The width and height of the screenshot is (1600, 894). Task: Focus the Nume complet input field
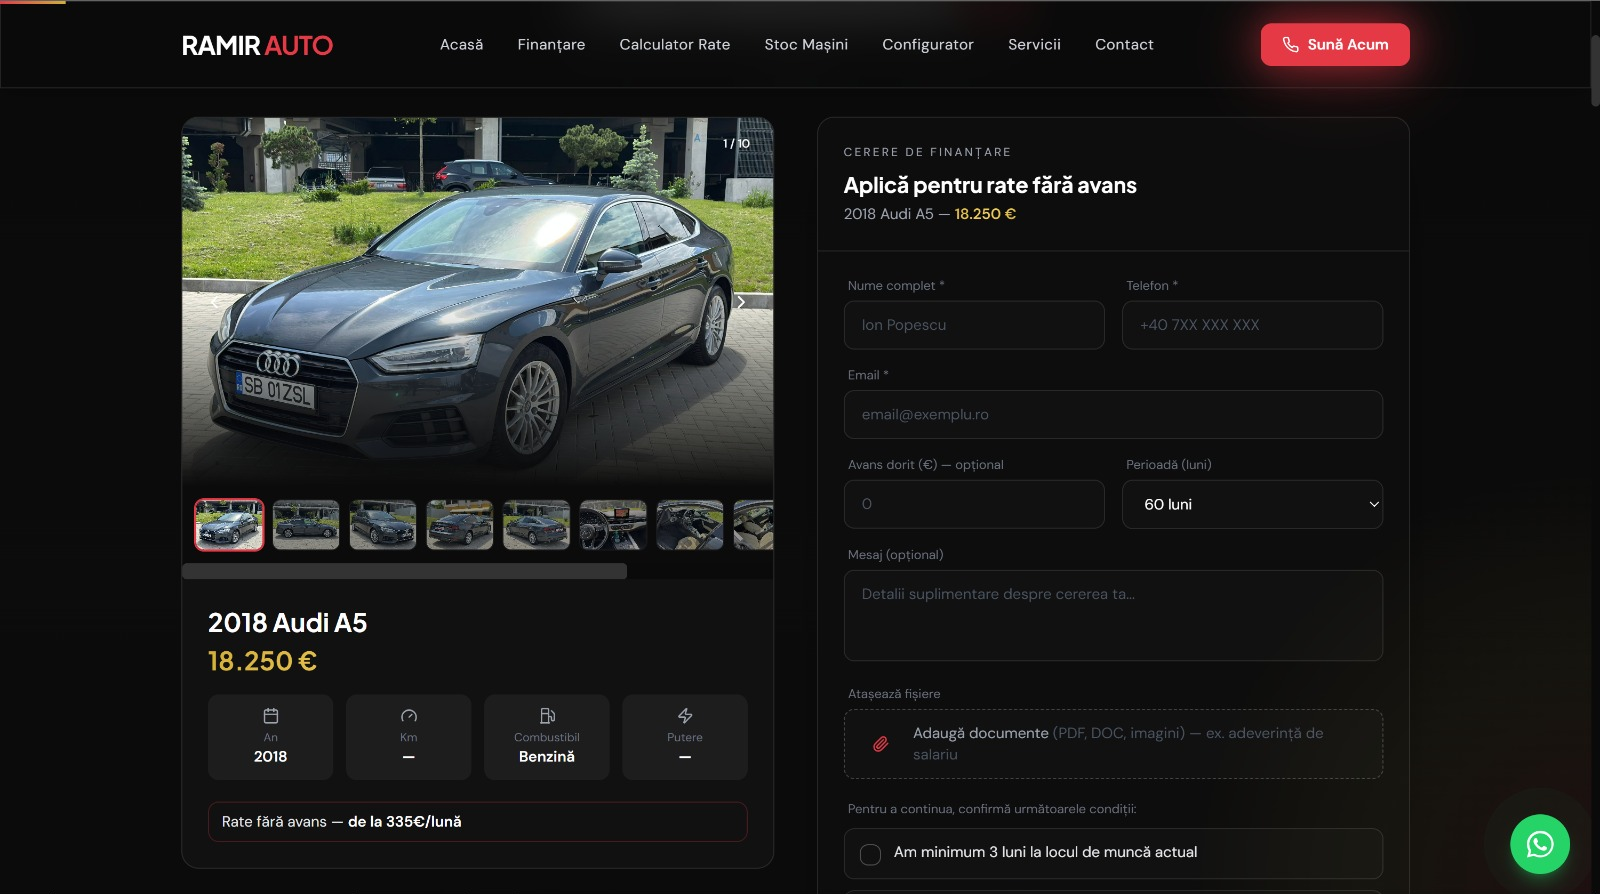tap(974, 325)
